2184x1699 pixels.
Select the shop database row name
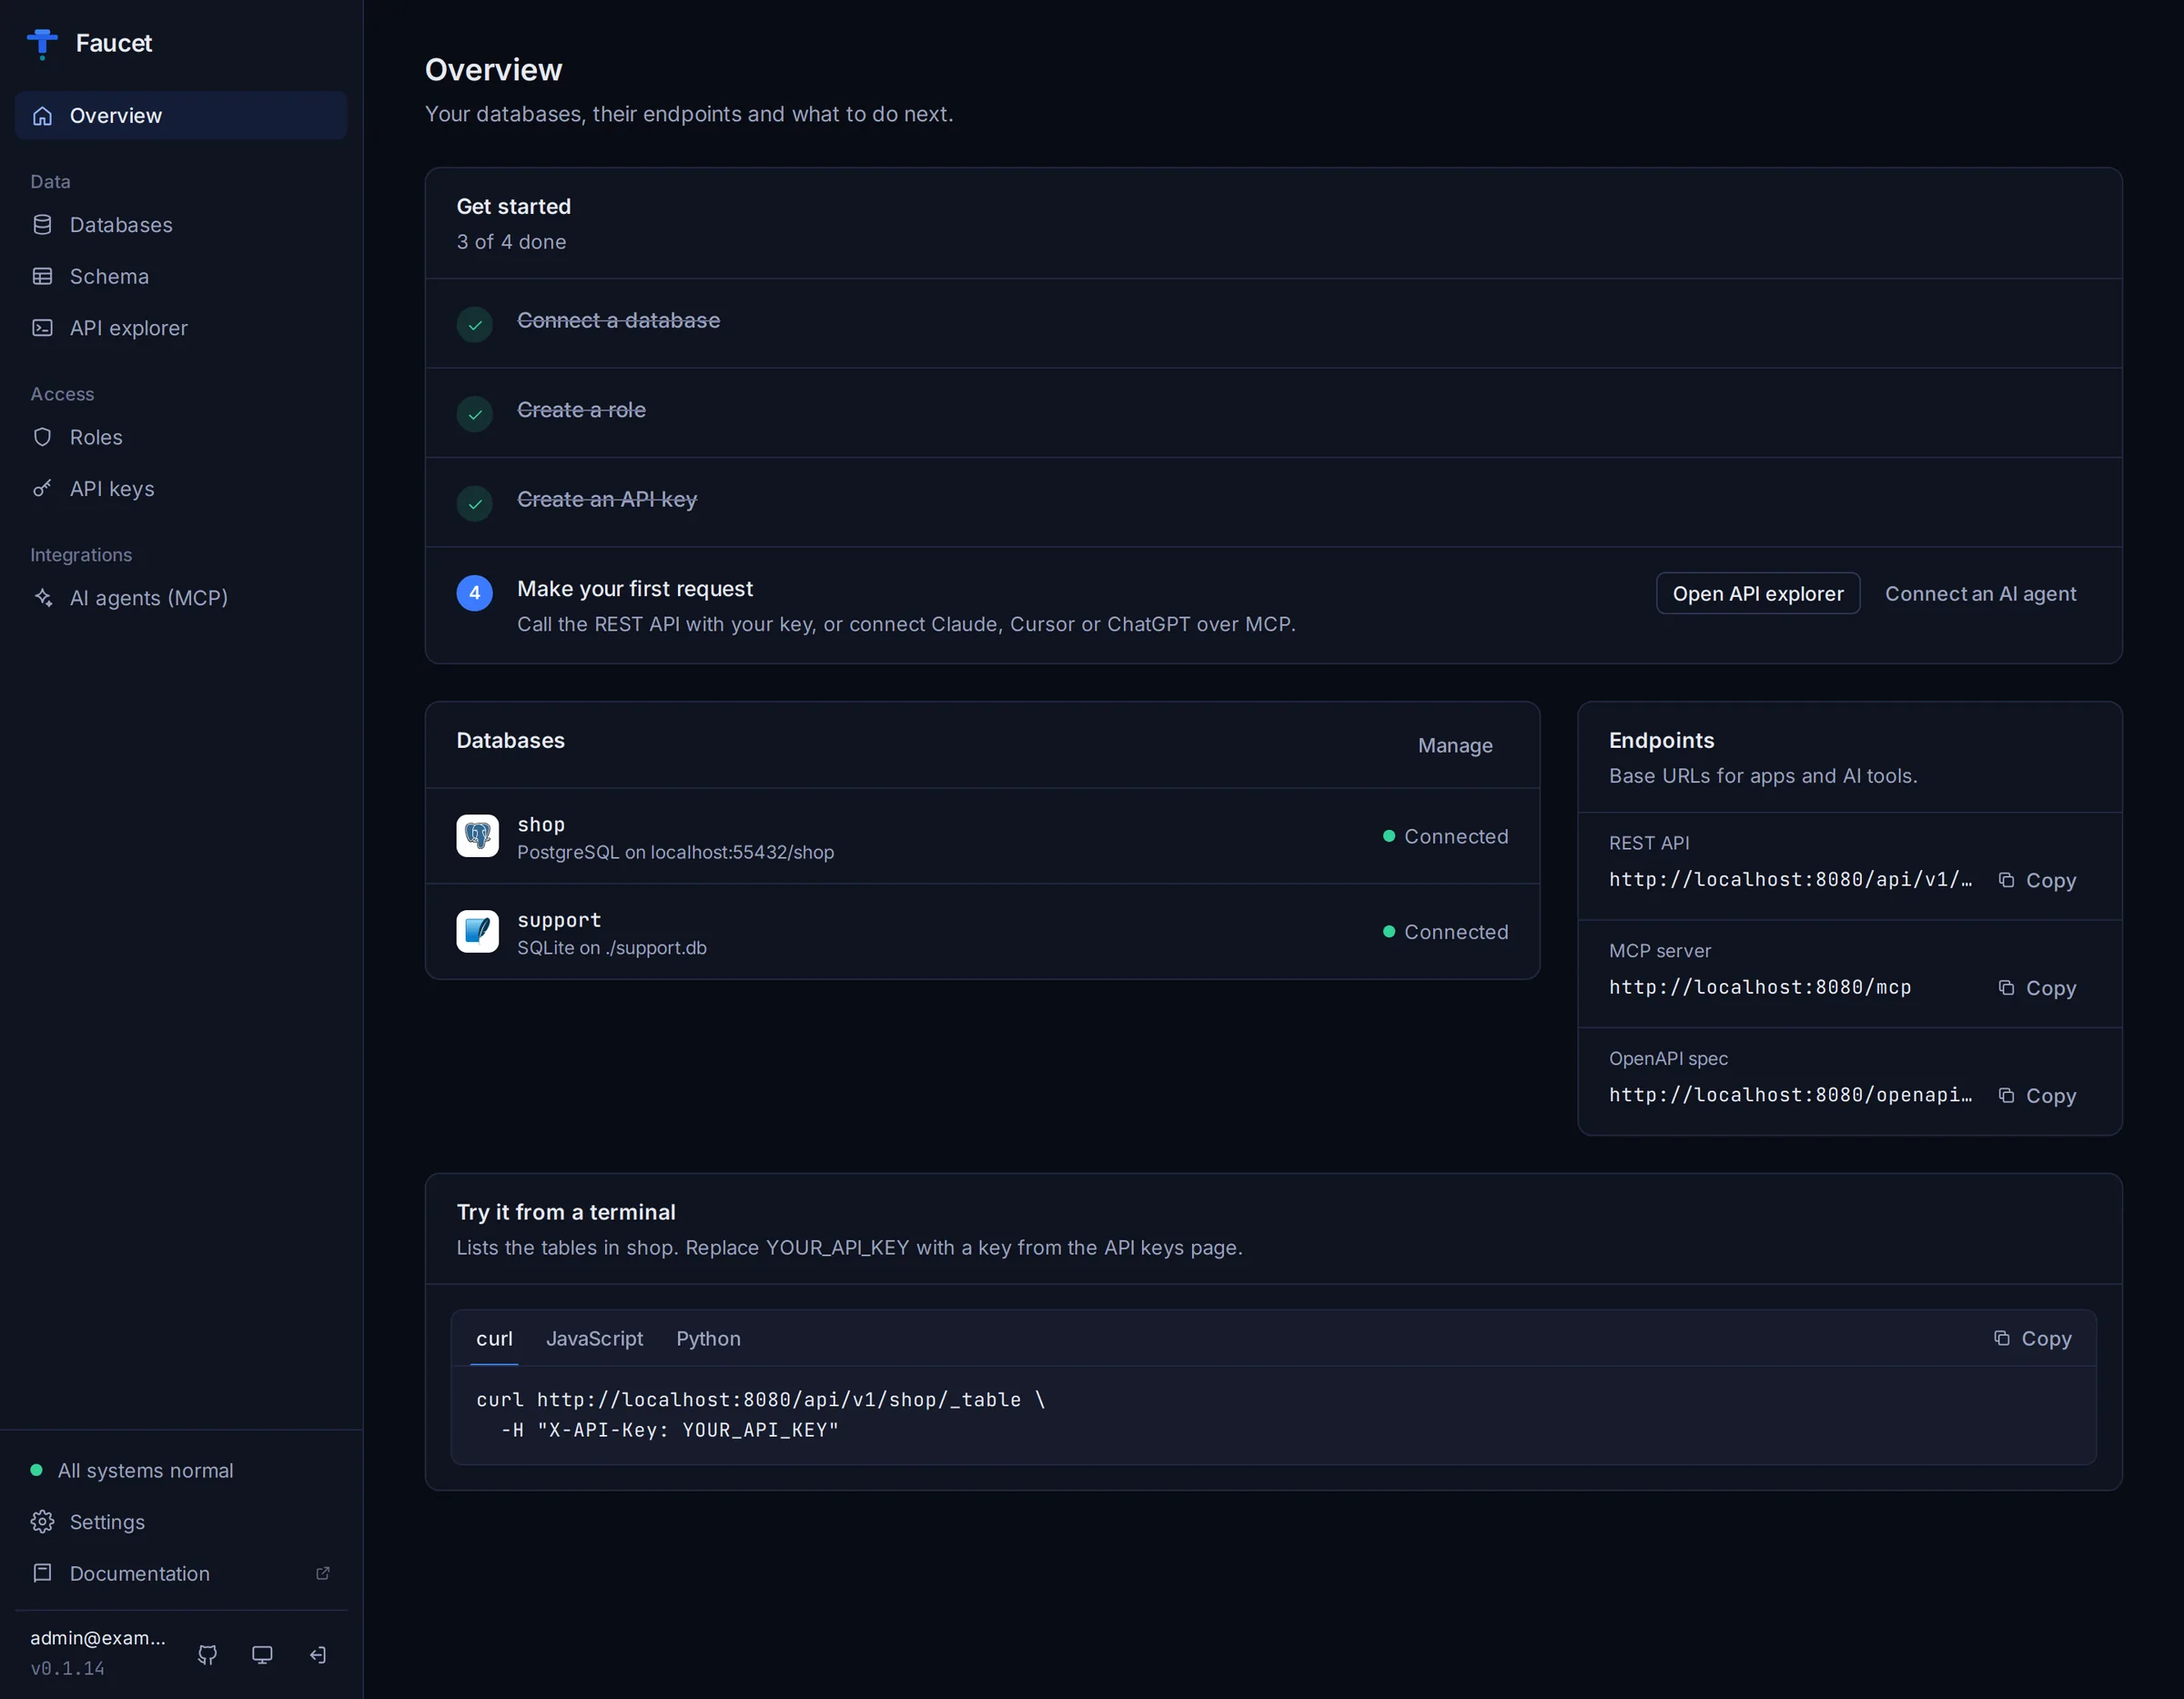click(541, 824)
